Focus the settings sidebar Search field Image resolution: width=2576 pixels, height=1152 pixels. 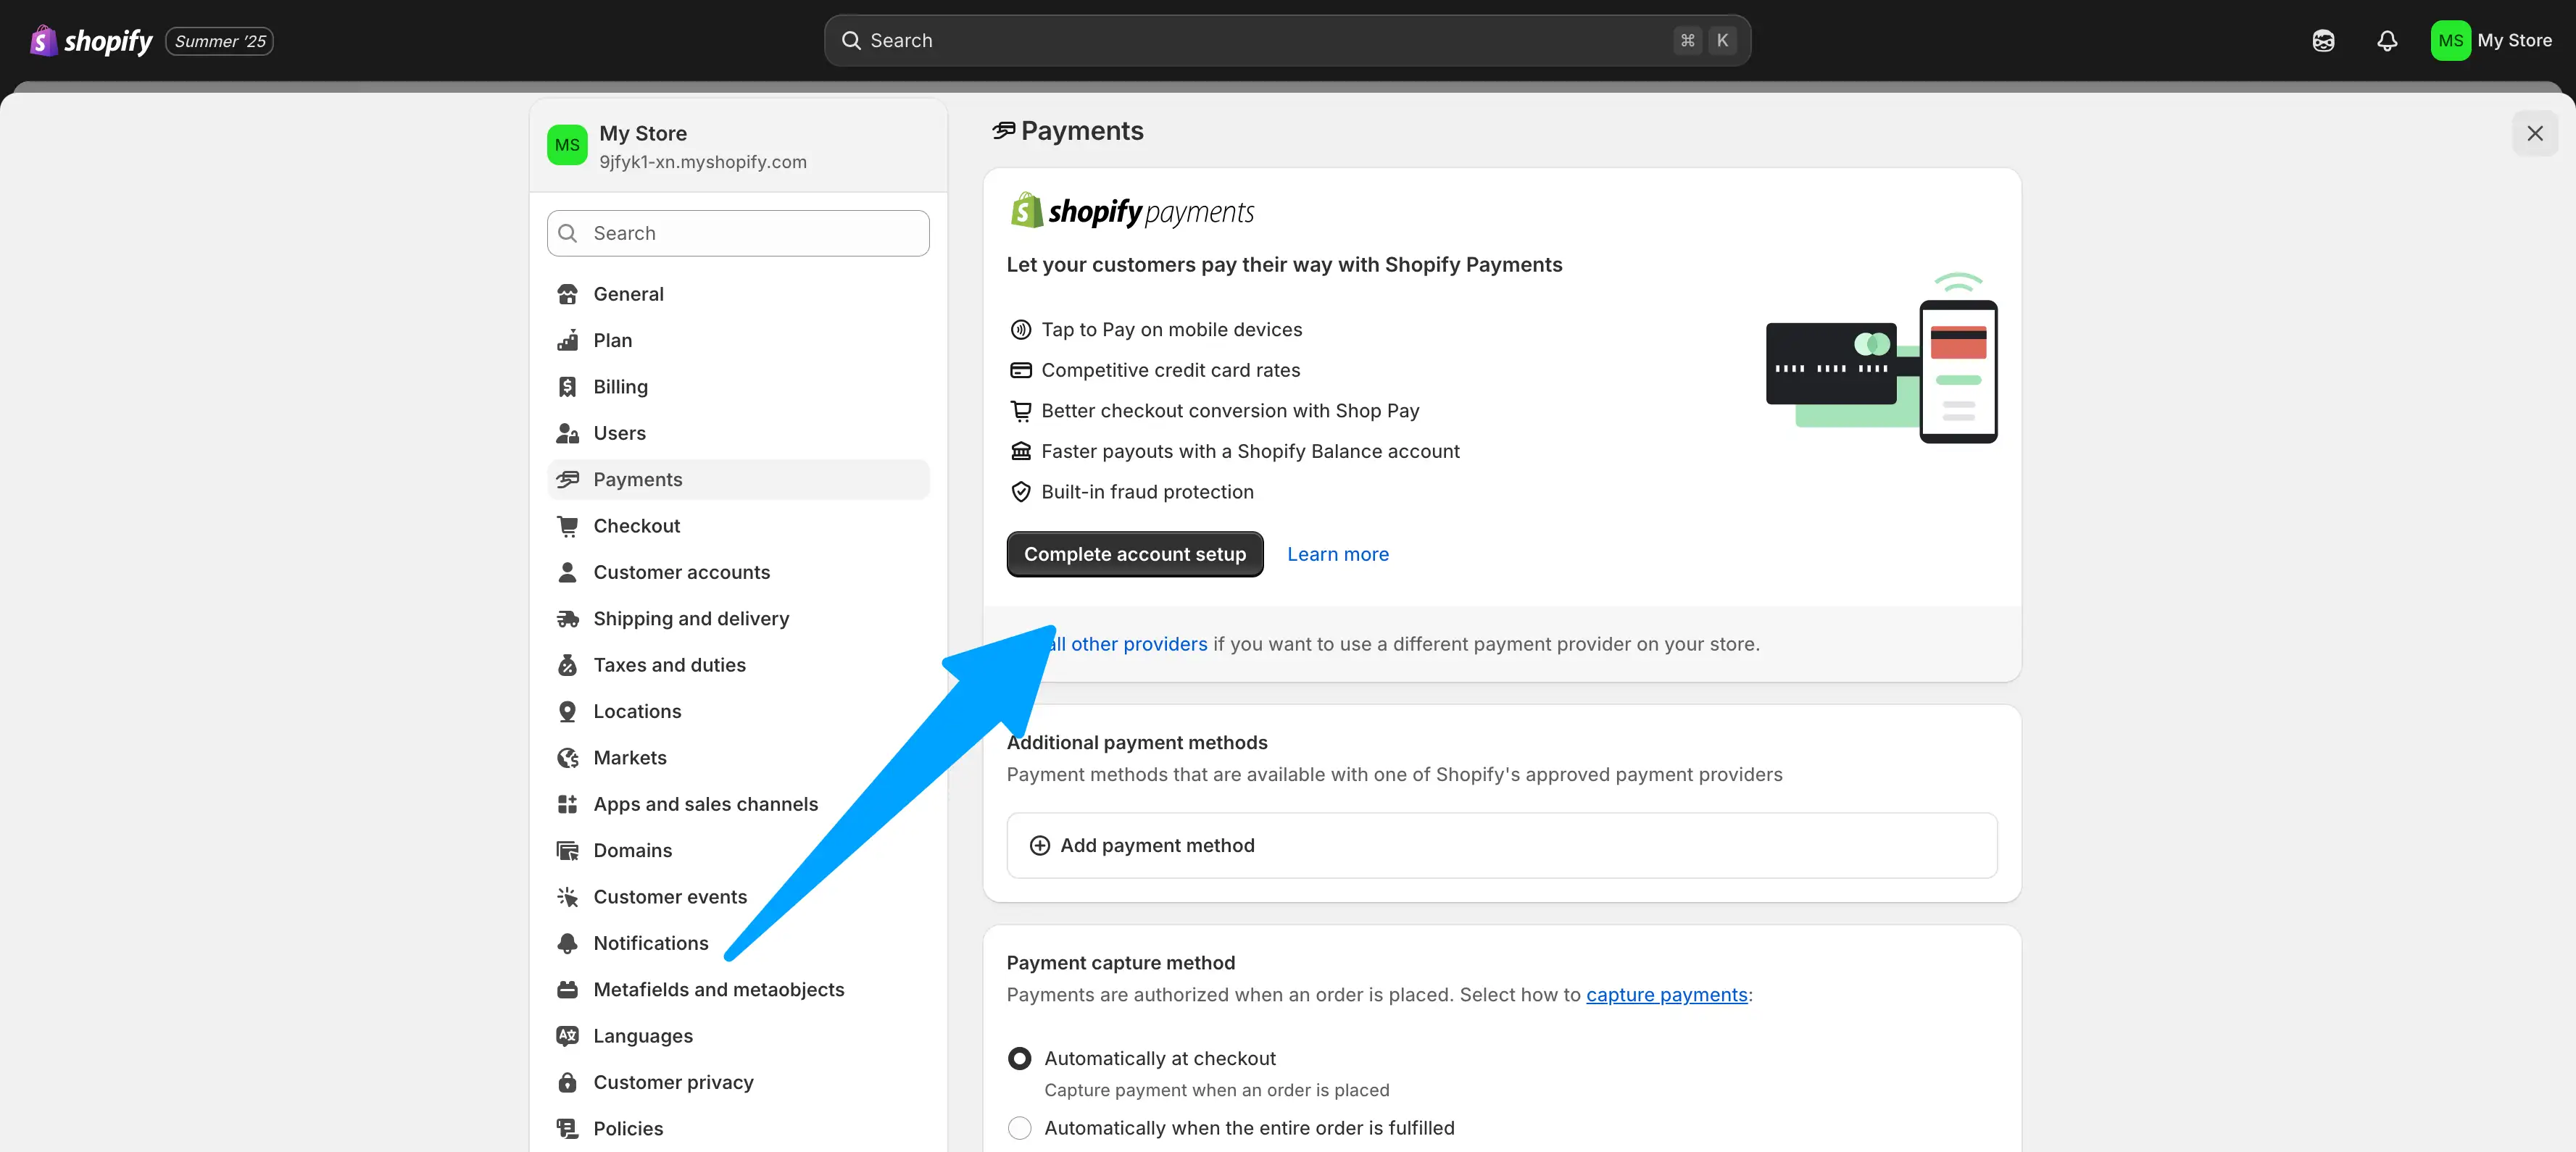(738, 233)
